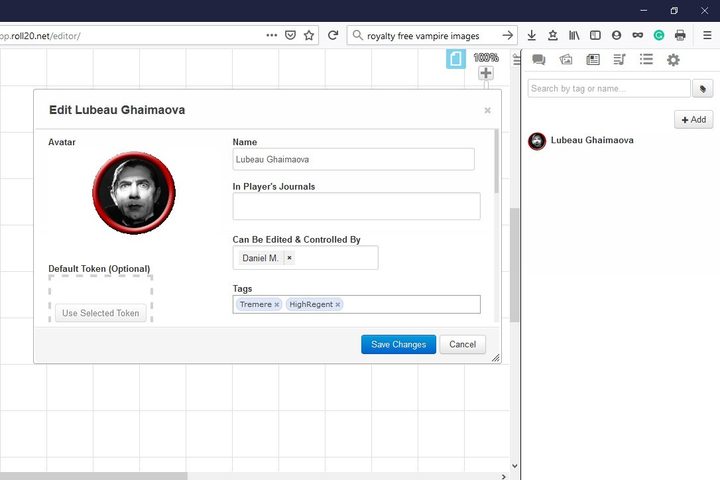Click Use Selected Token button
Viewport: 720px width, 480px height.
point(101,313)
